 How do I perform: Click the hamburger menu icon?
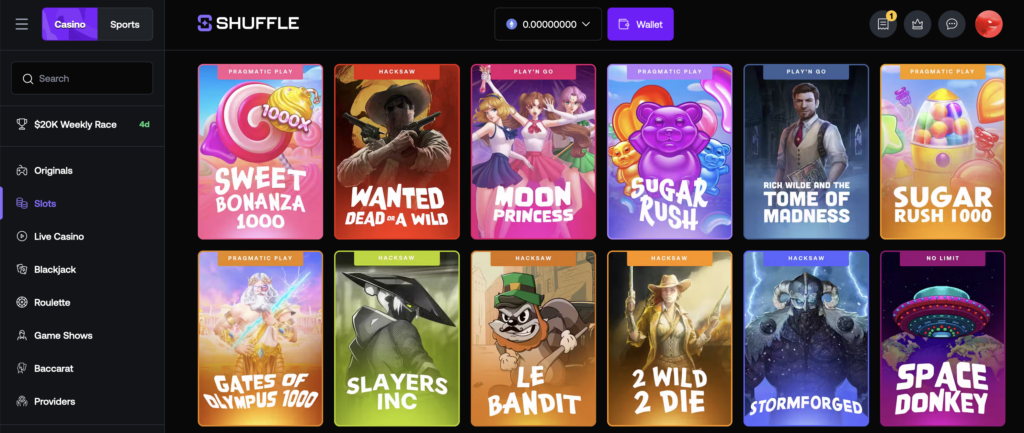(x=22, y=24)
